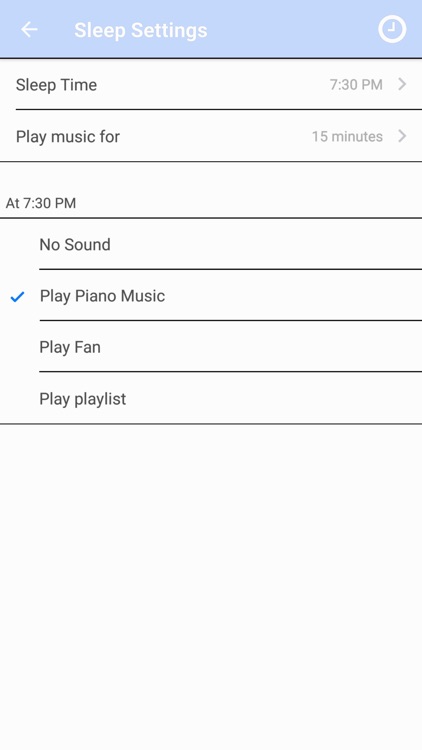Tap empty area below Play playlist

pos(211,586)
